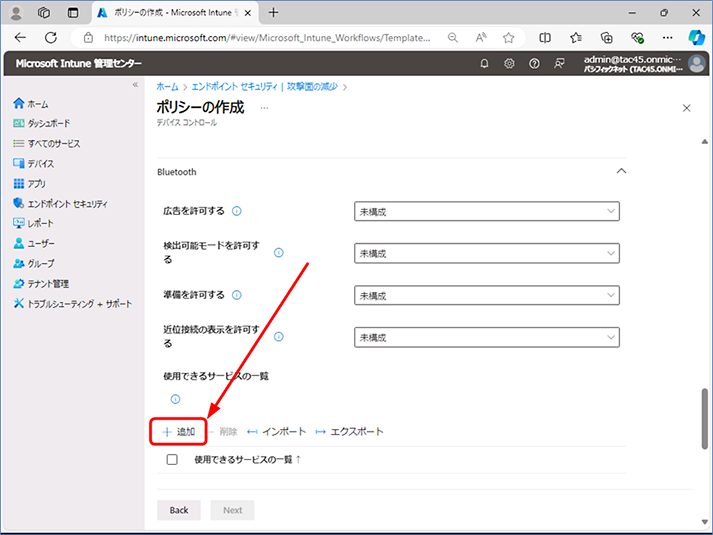Image resolution: width=713 pixels, height=535 pixels.
Task: Open the browser collections icon
Action: [x=607, y=38]
